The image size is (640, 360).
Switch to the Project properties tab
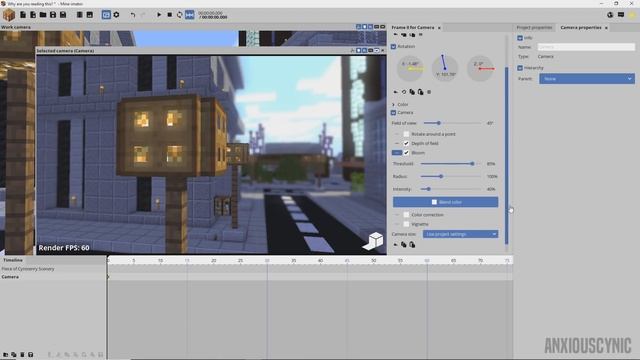coord(534,27)
